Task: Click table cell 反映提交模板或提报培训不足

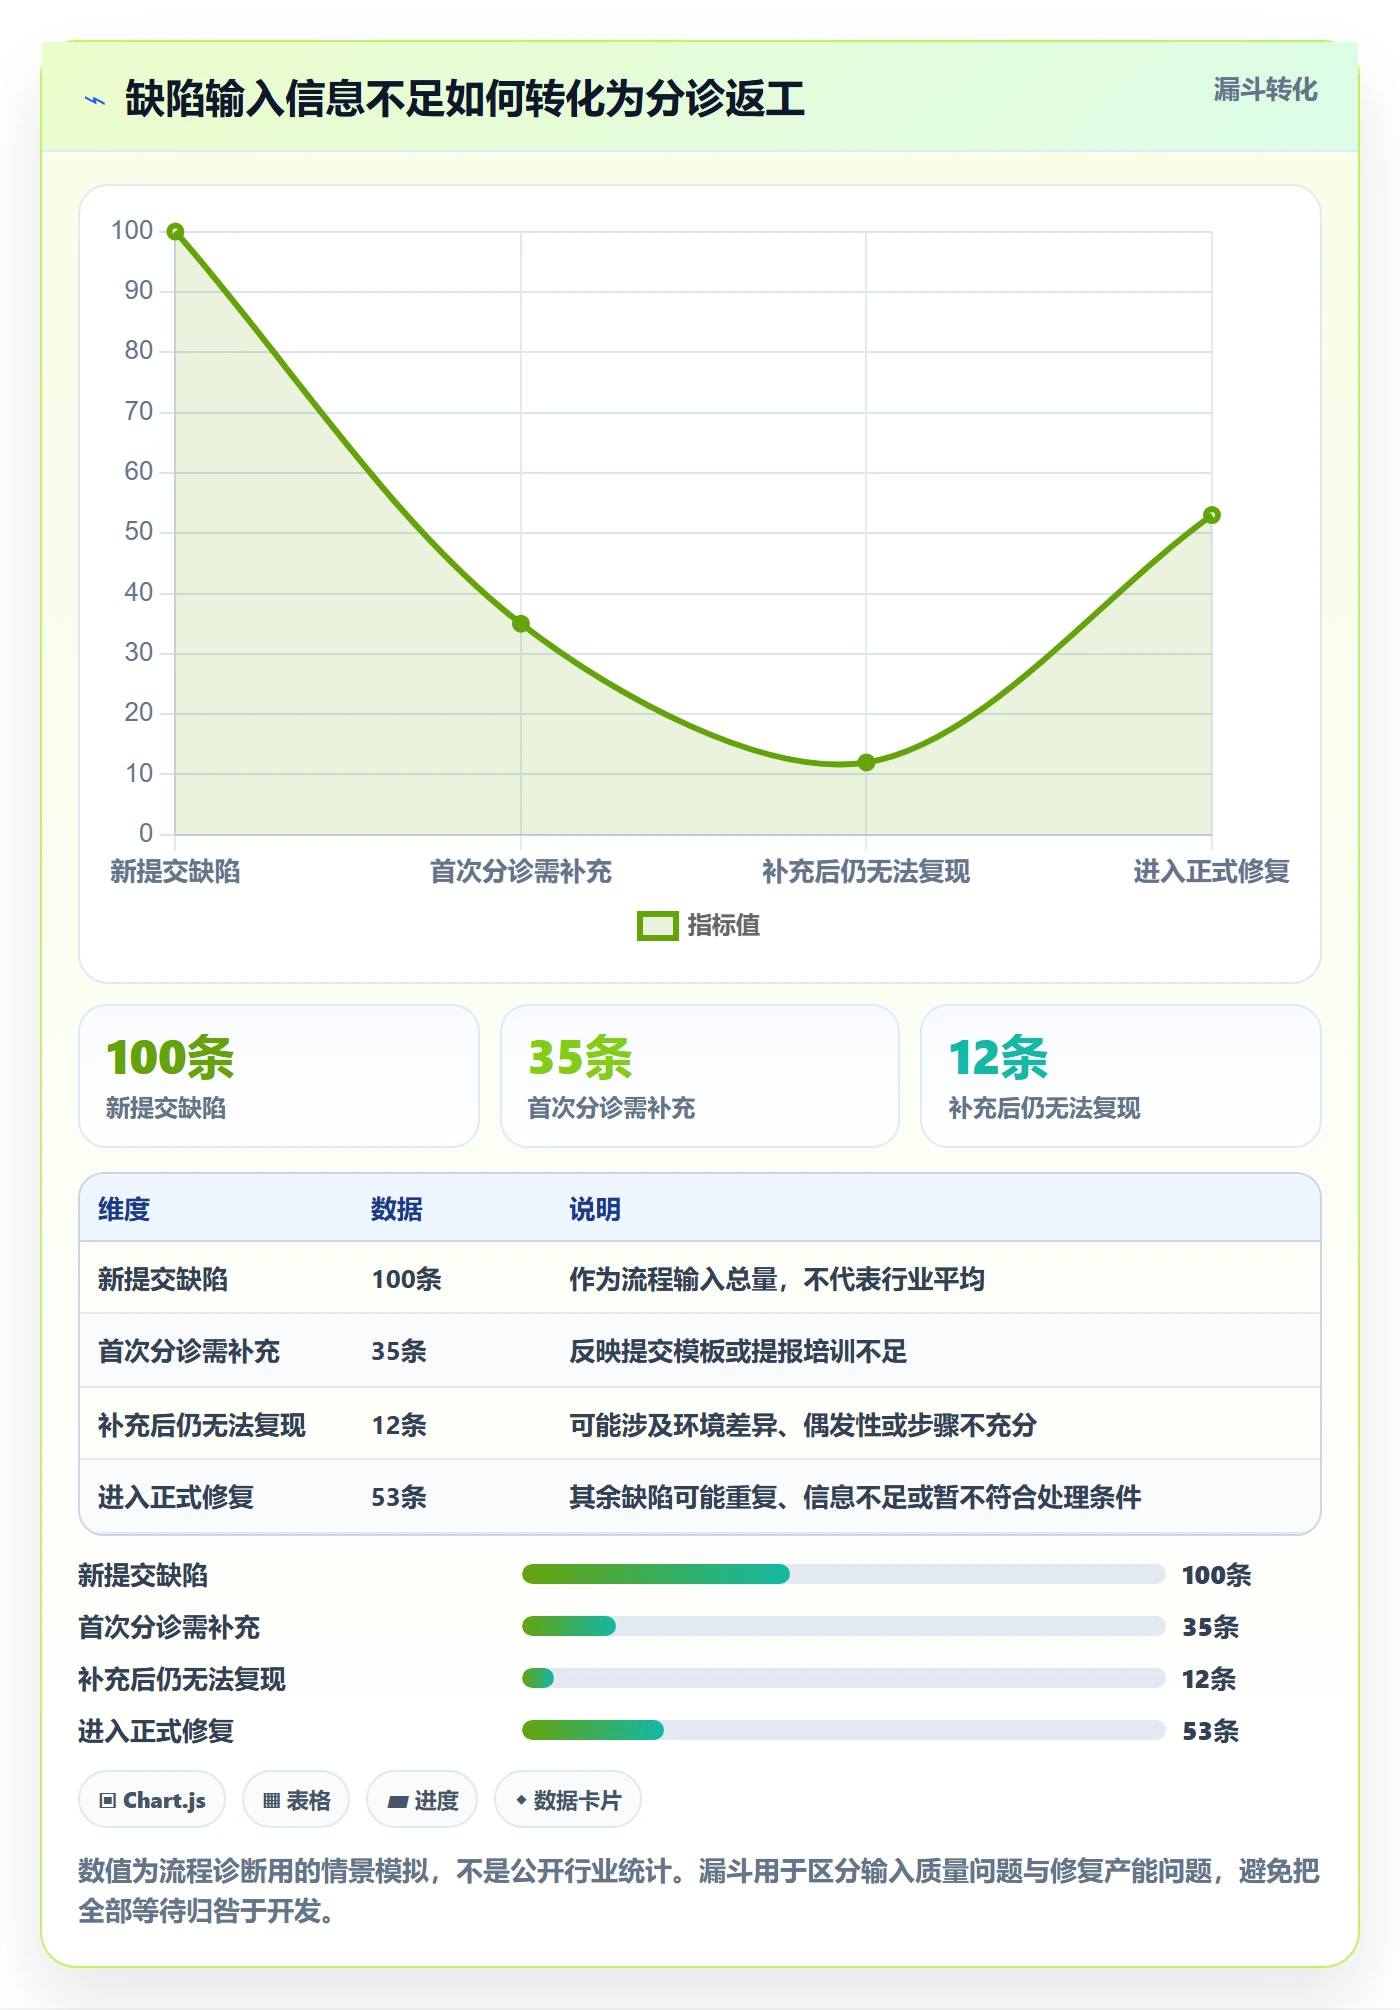Action: click(x=738, y=1352)
